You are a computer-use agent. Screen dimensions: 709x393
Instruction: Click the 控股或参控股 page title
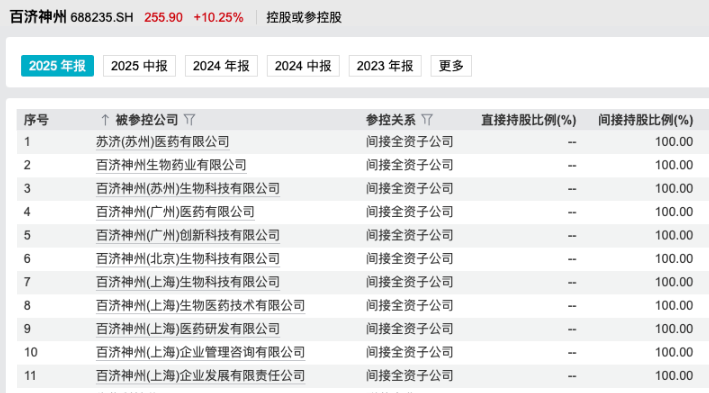(304, 18)
